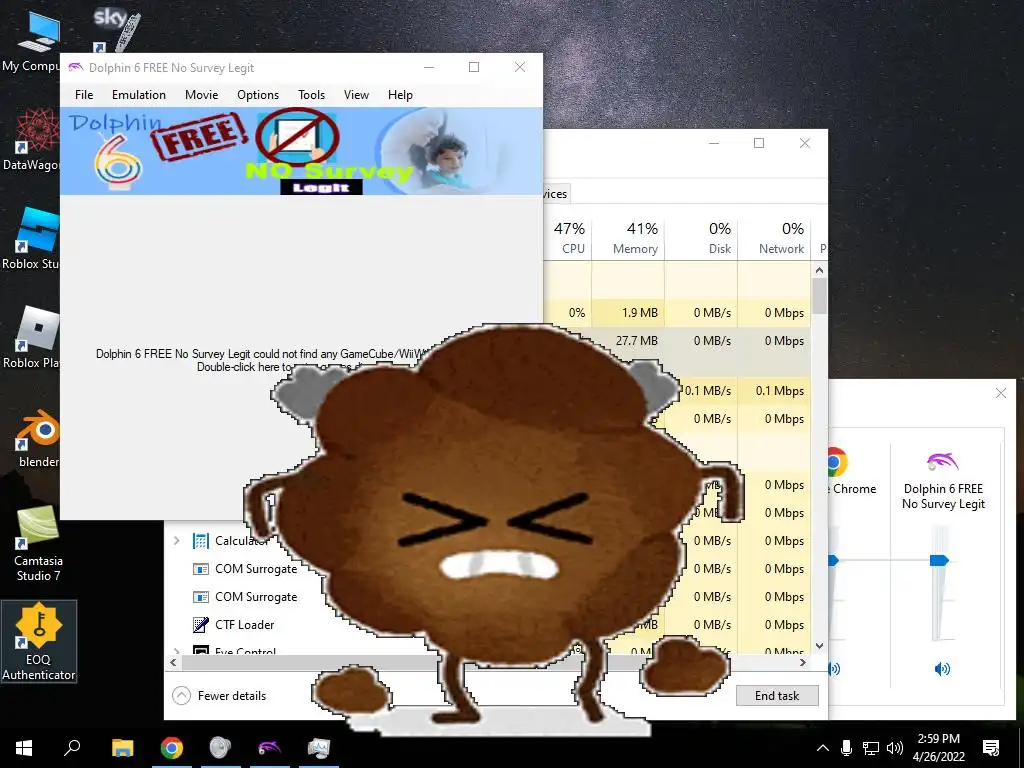Viewport: 1024px width, 768px height.
Task: Open the Help menu in Dolphin
Action: coord(400,95)
